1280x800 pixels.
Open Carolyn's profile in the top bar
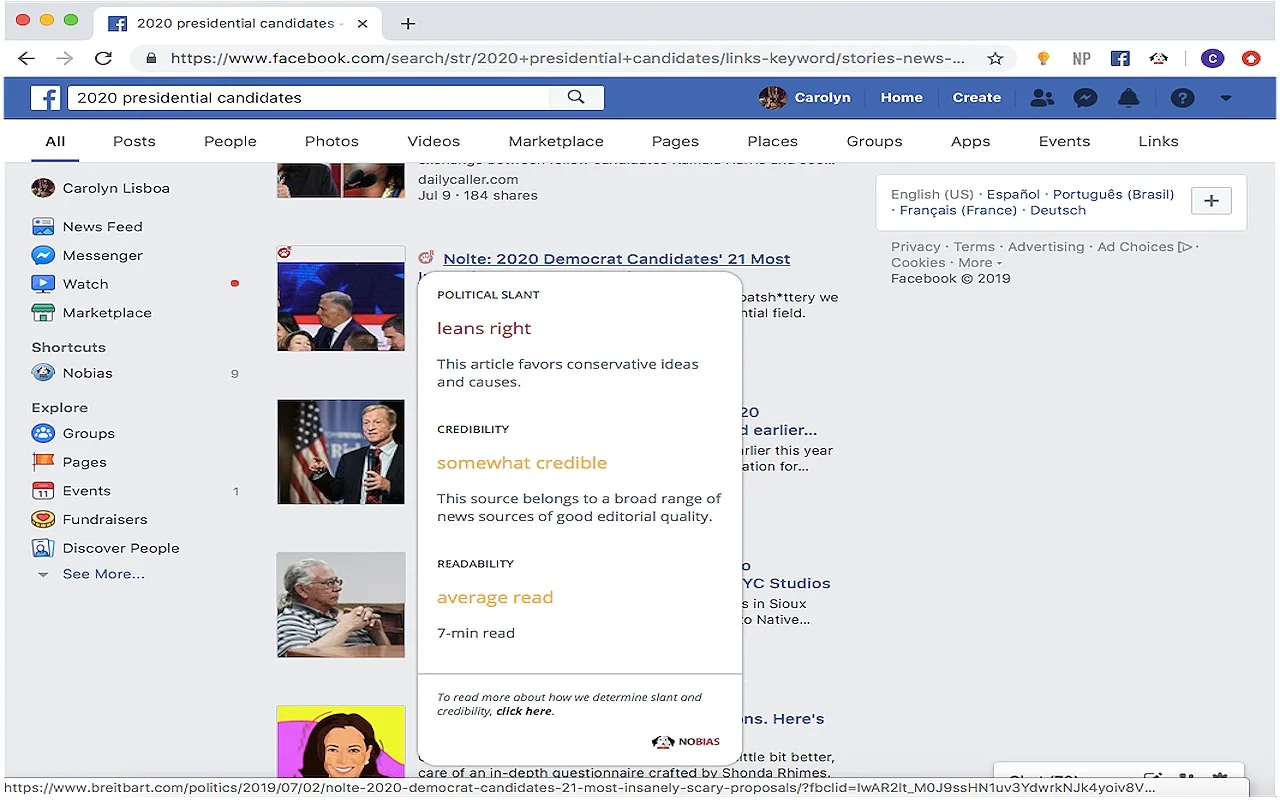pyautogui.click(x=805, y=98)
